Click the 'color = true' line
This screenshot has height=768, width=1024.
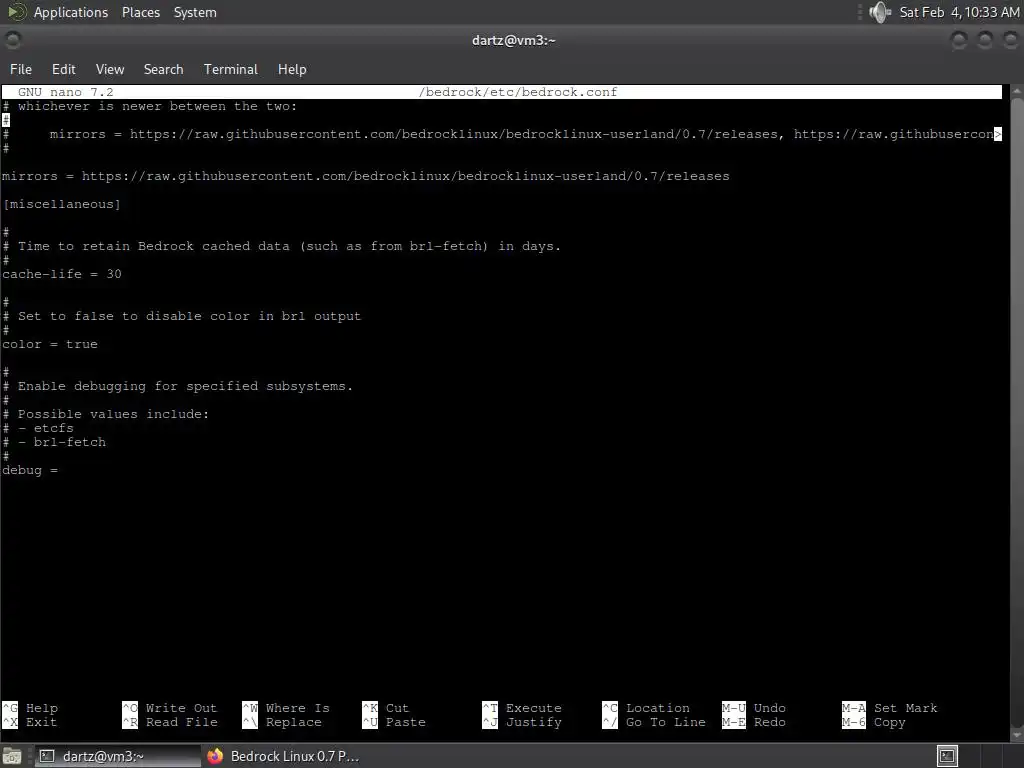(x=50, y=344)
